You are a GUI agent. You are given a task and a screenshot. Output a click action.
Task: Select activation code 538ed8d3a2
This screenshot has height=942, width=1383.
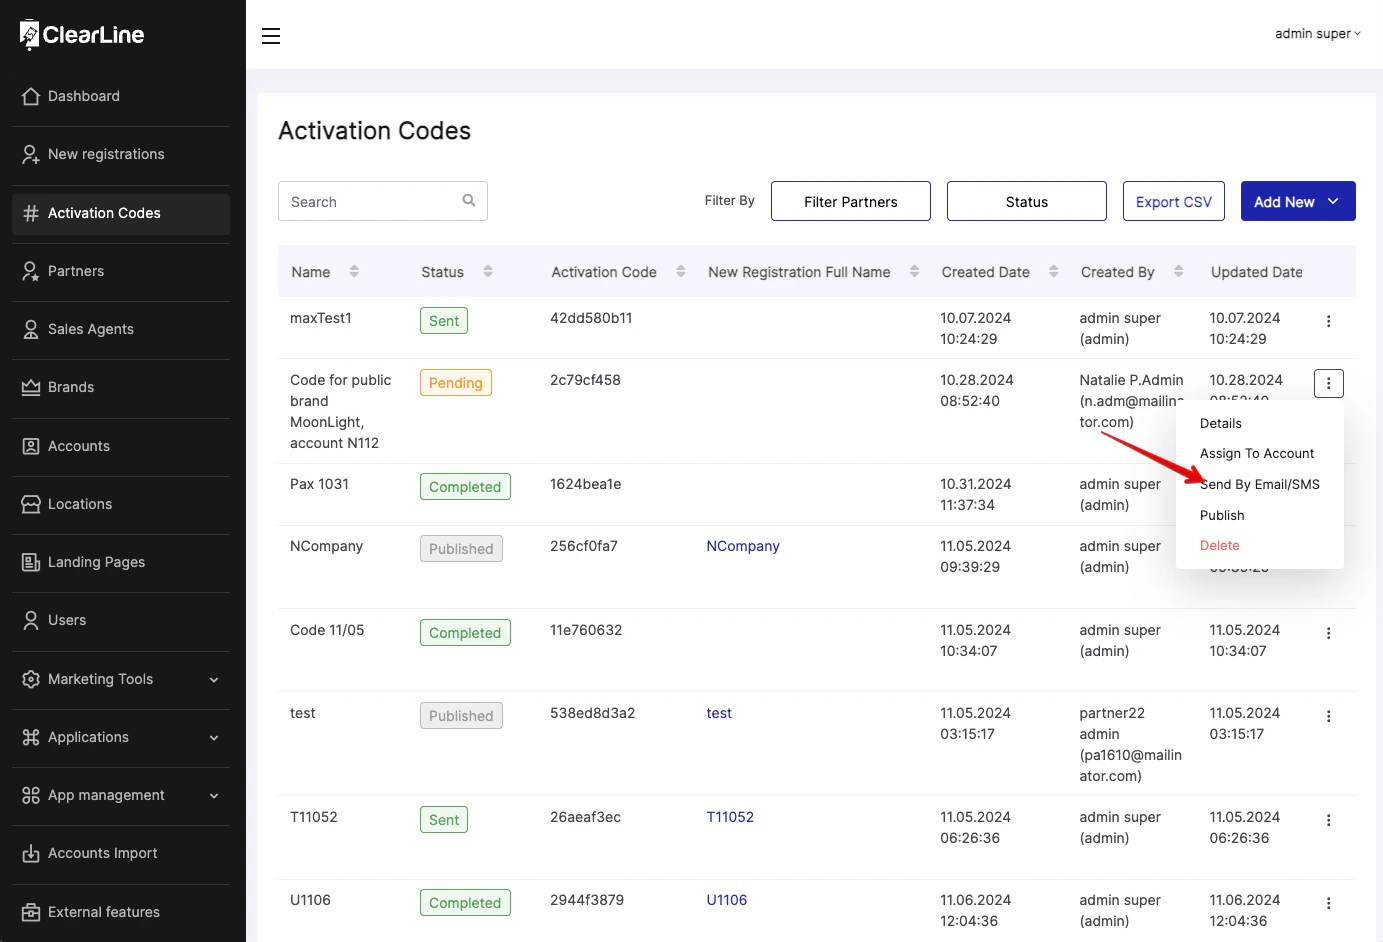[592, 713]
